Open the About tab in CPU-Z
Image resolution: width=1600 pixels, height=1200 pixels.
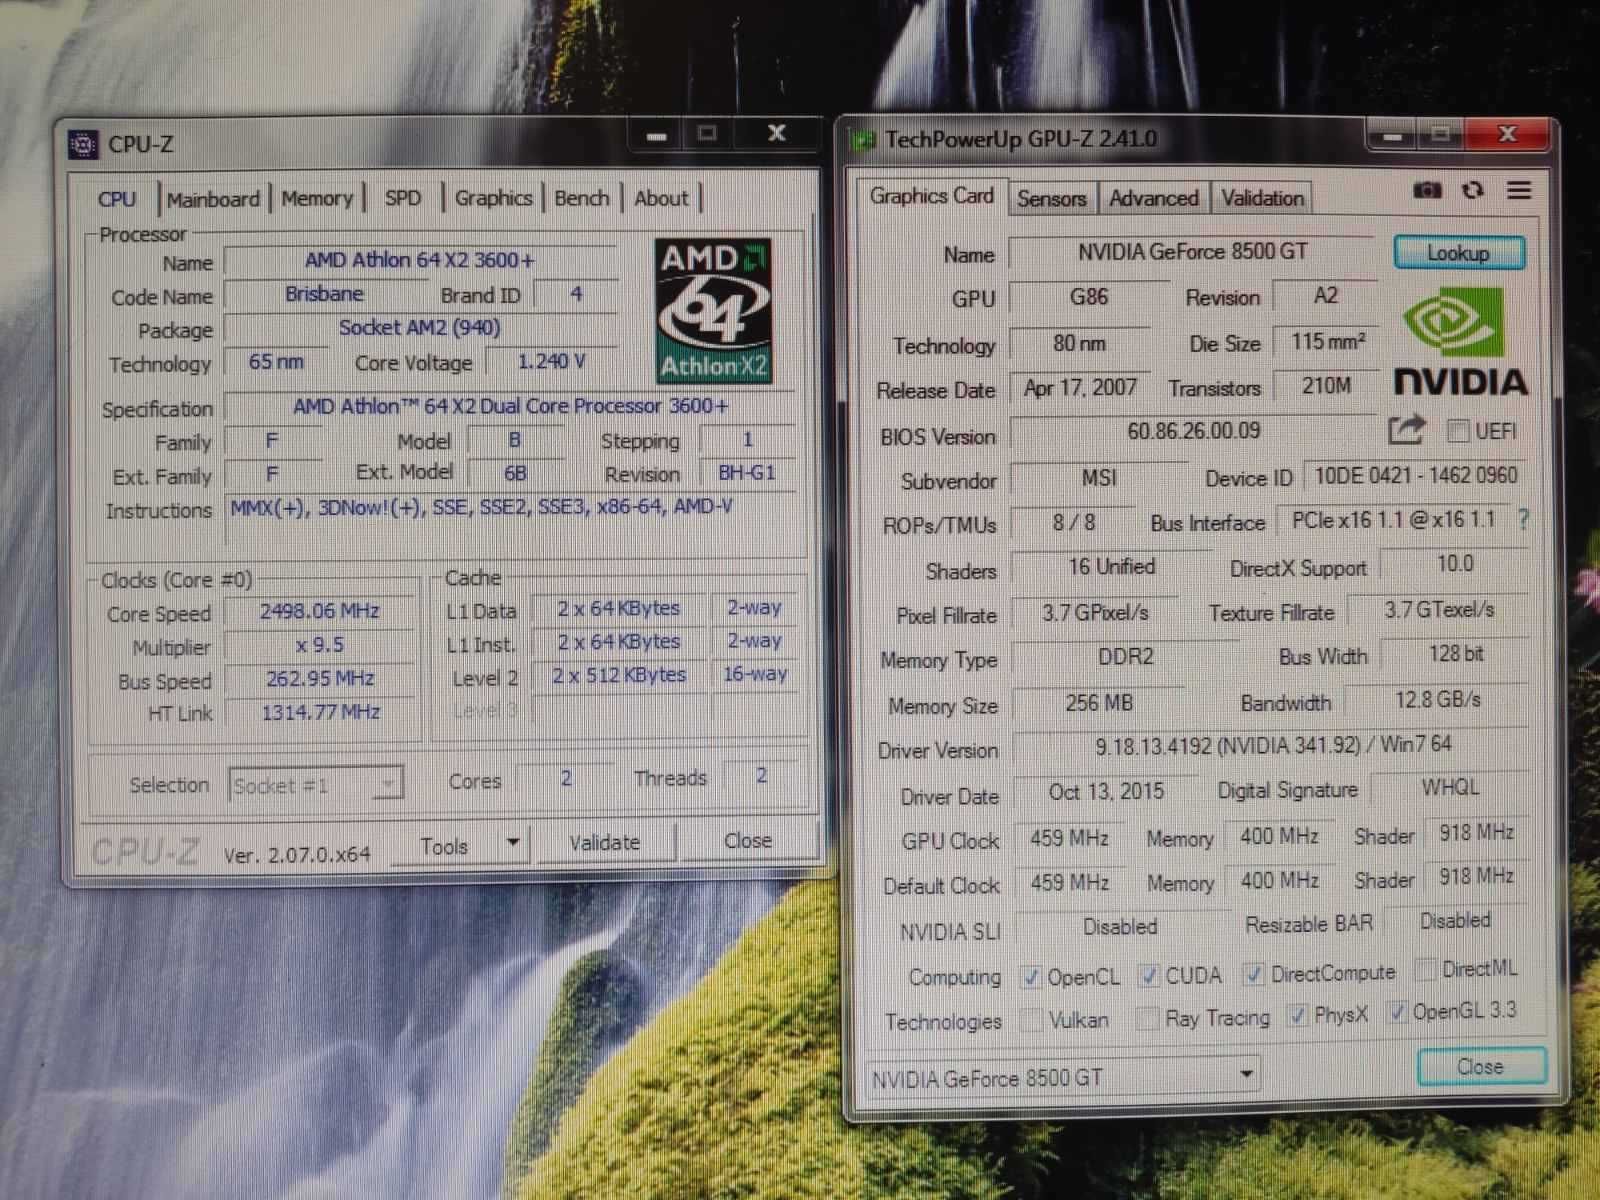pyautogui.click(x=661, y=198)
